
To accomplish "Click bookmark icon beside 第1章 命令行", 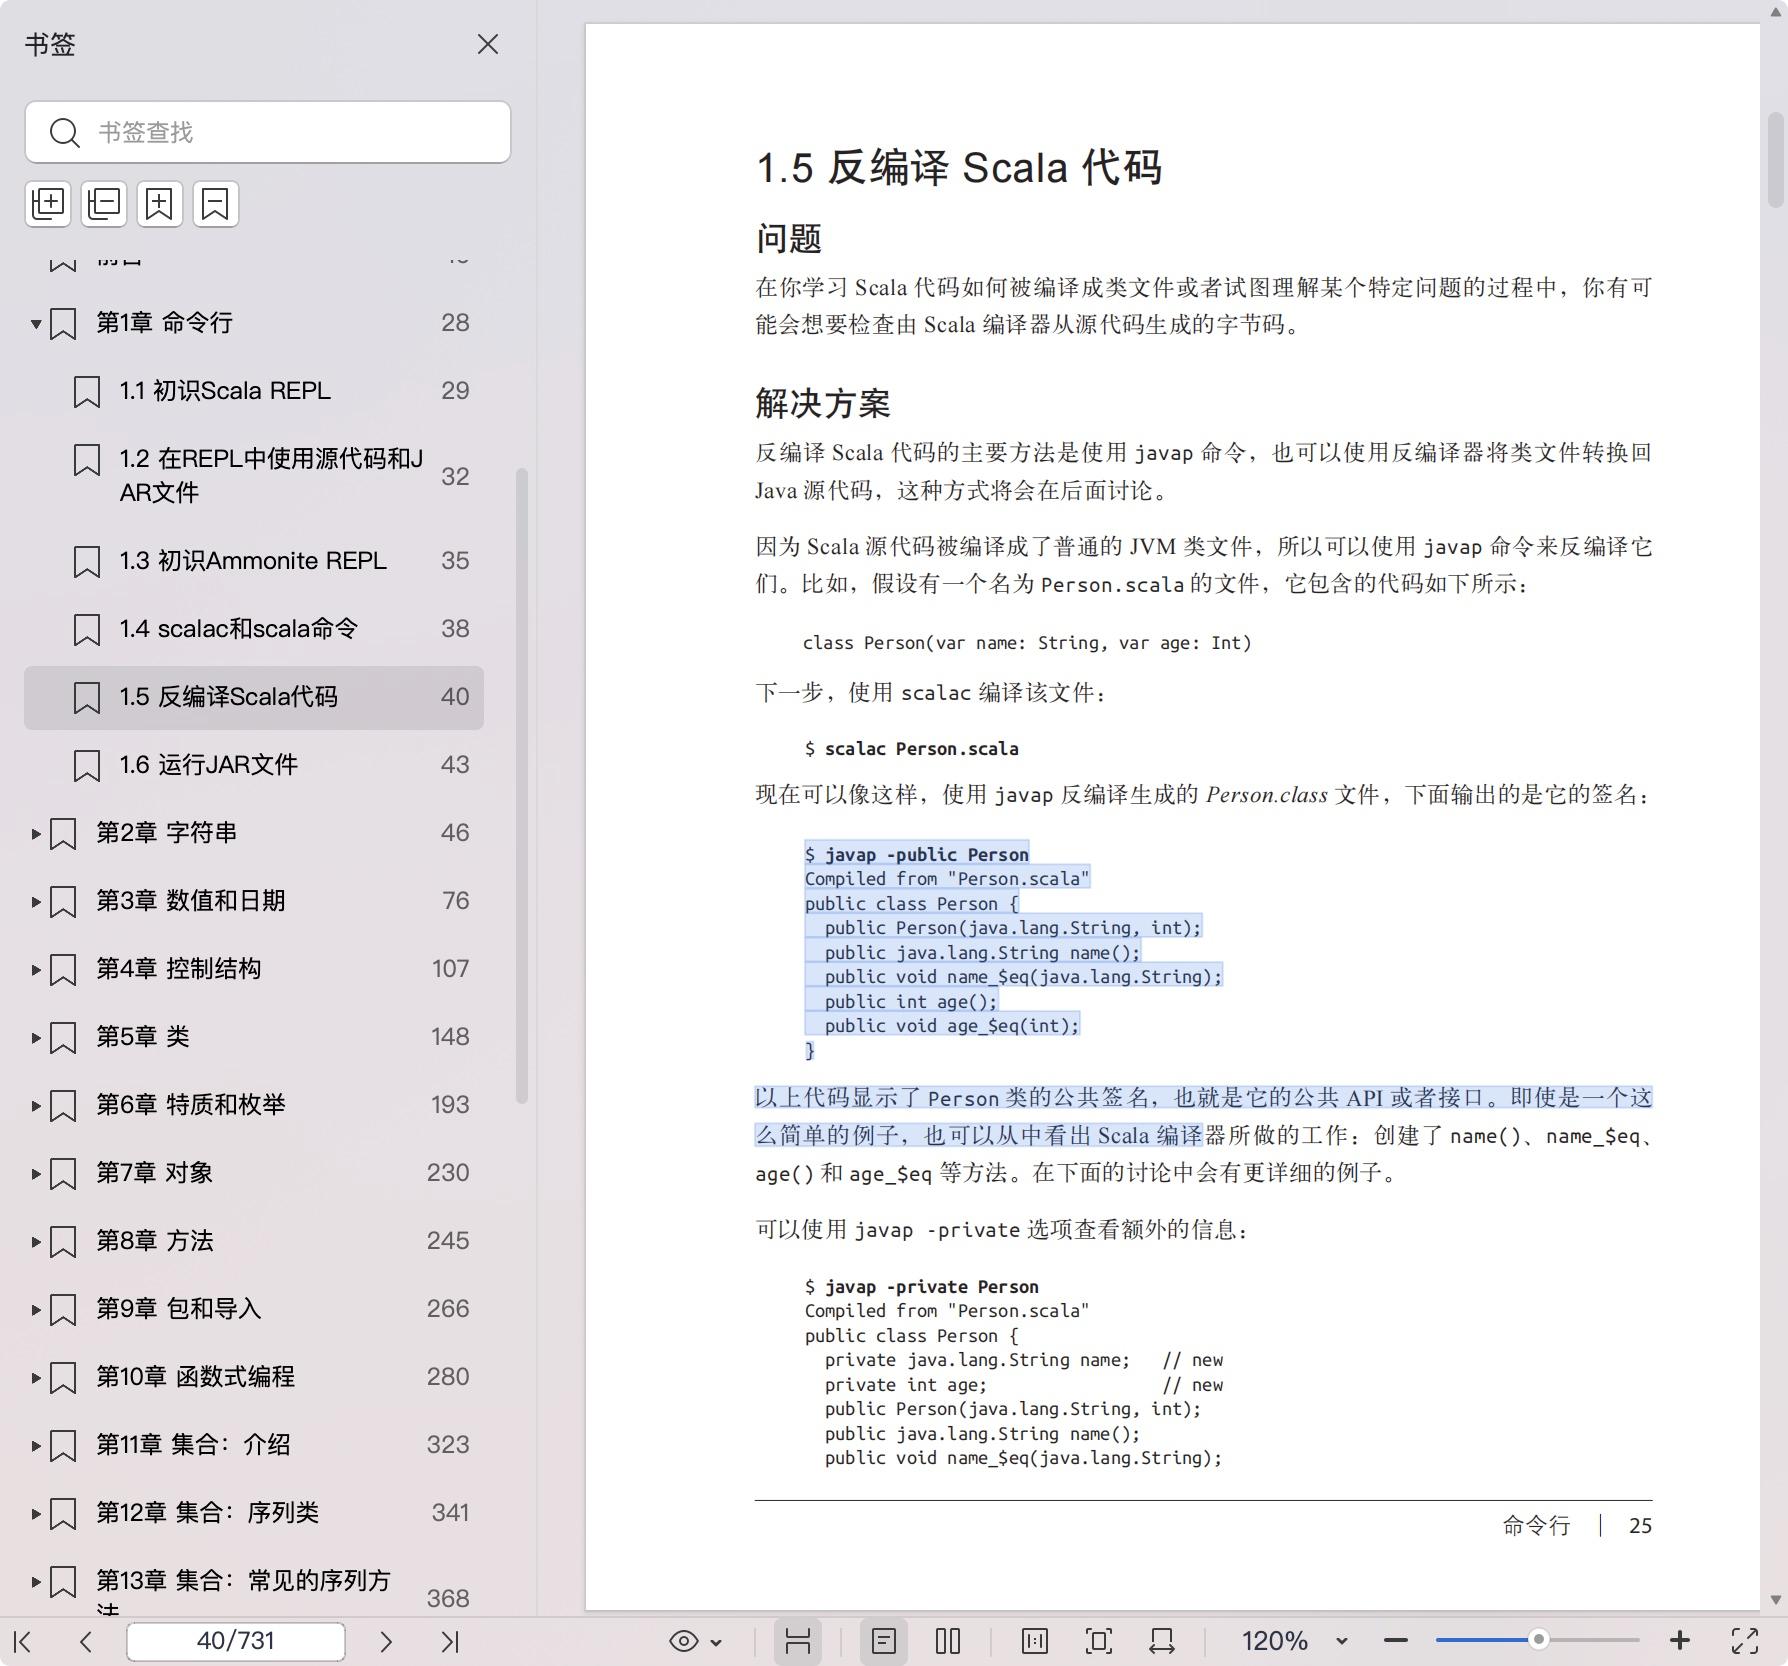I will click(63, 324).
